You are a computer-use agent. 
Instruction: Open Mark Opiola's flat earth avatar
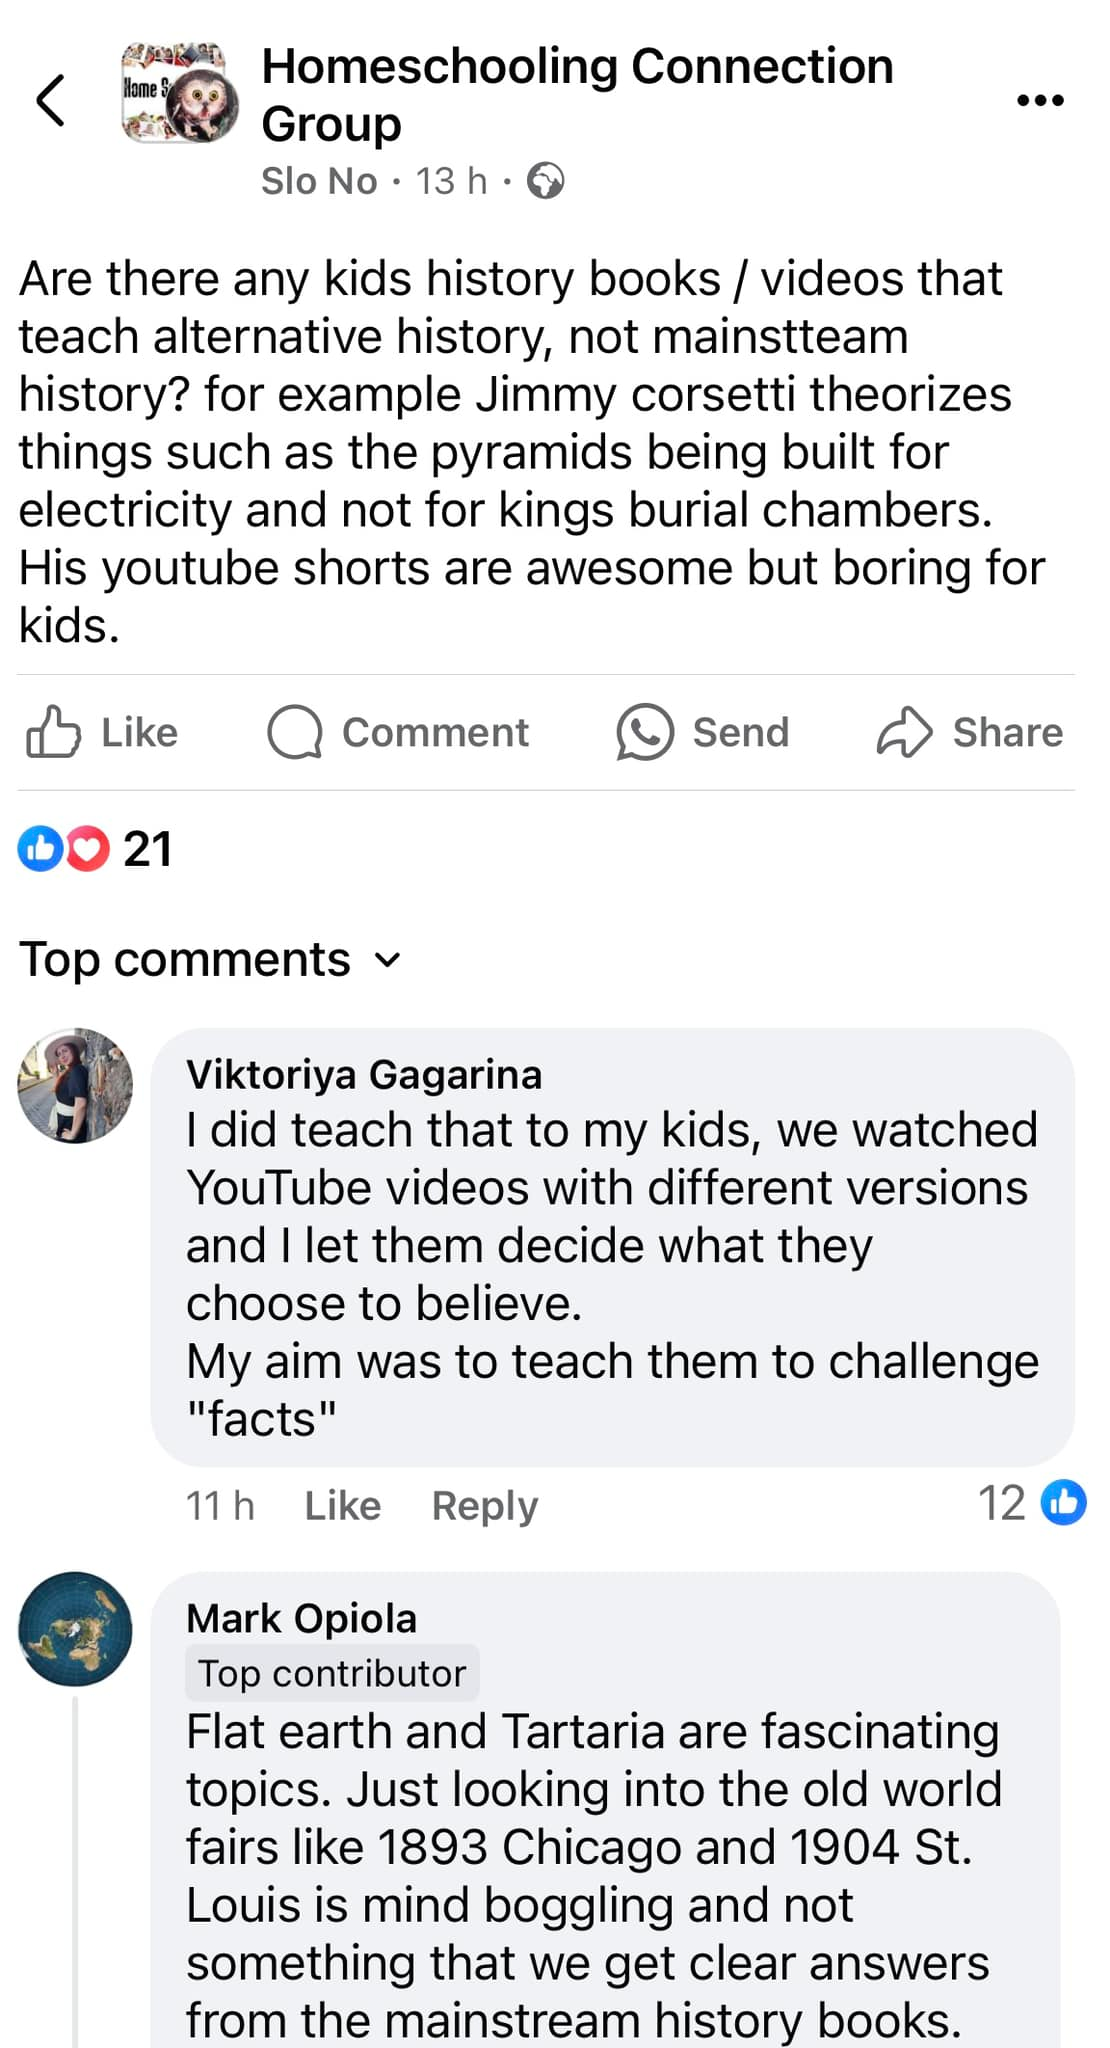point(75,1629)
